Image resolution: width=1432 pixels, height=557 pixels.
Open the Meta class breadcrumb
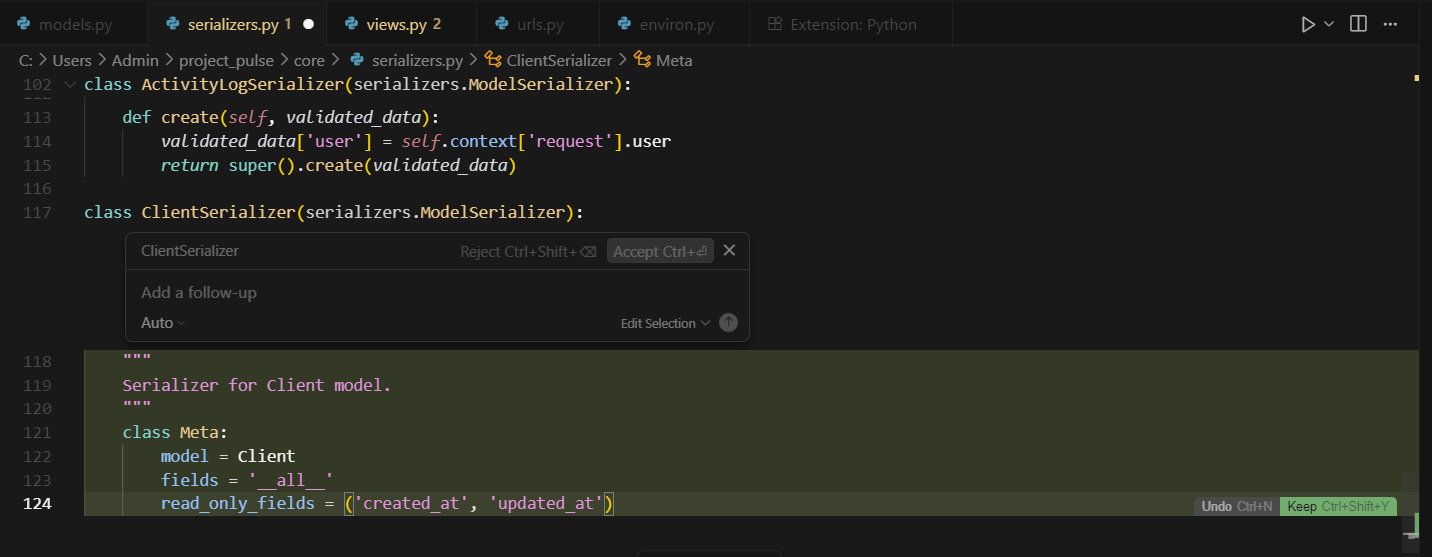click(x=674, y=60)
